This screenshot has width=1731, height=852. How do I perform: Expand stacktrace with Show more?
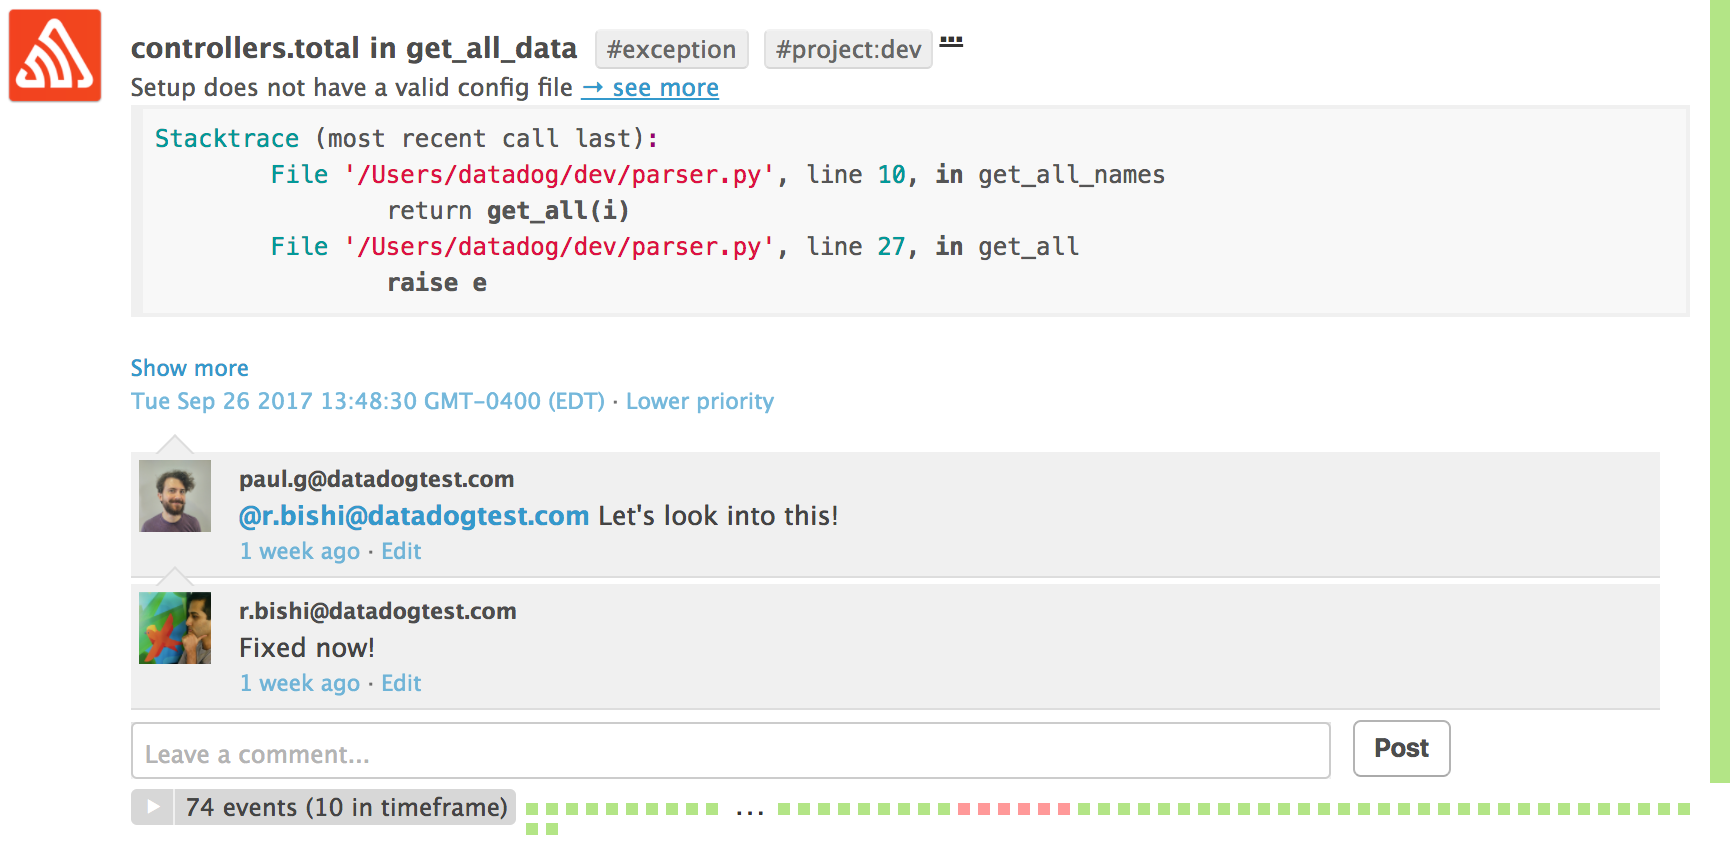tap(189, 368)
